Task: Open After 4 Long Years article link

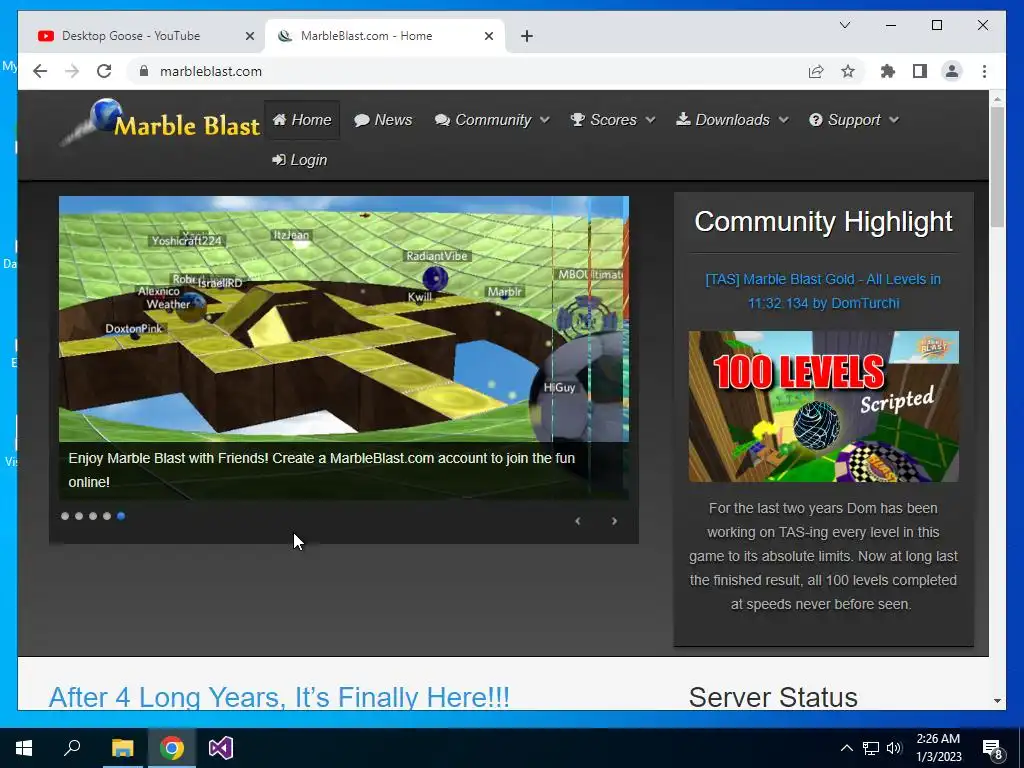Action: tap(279, 697)
